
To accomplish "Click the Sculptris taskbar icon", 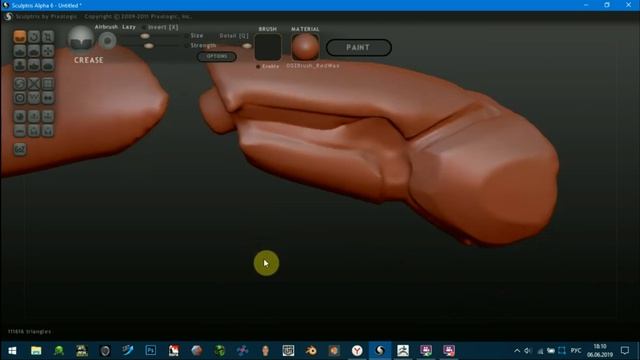I will pos(380,351).
